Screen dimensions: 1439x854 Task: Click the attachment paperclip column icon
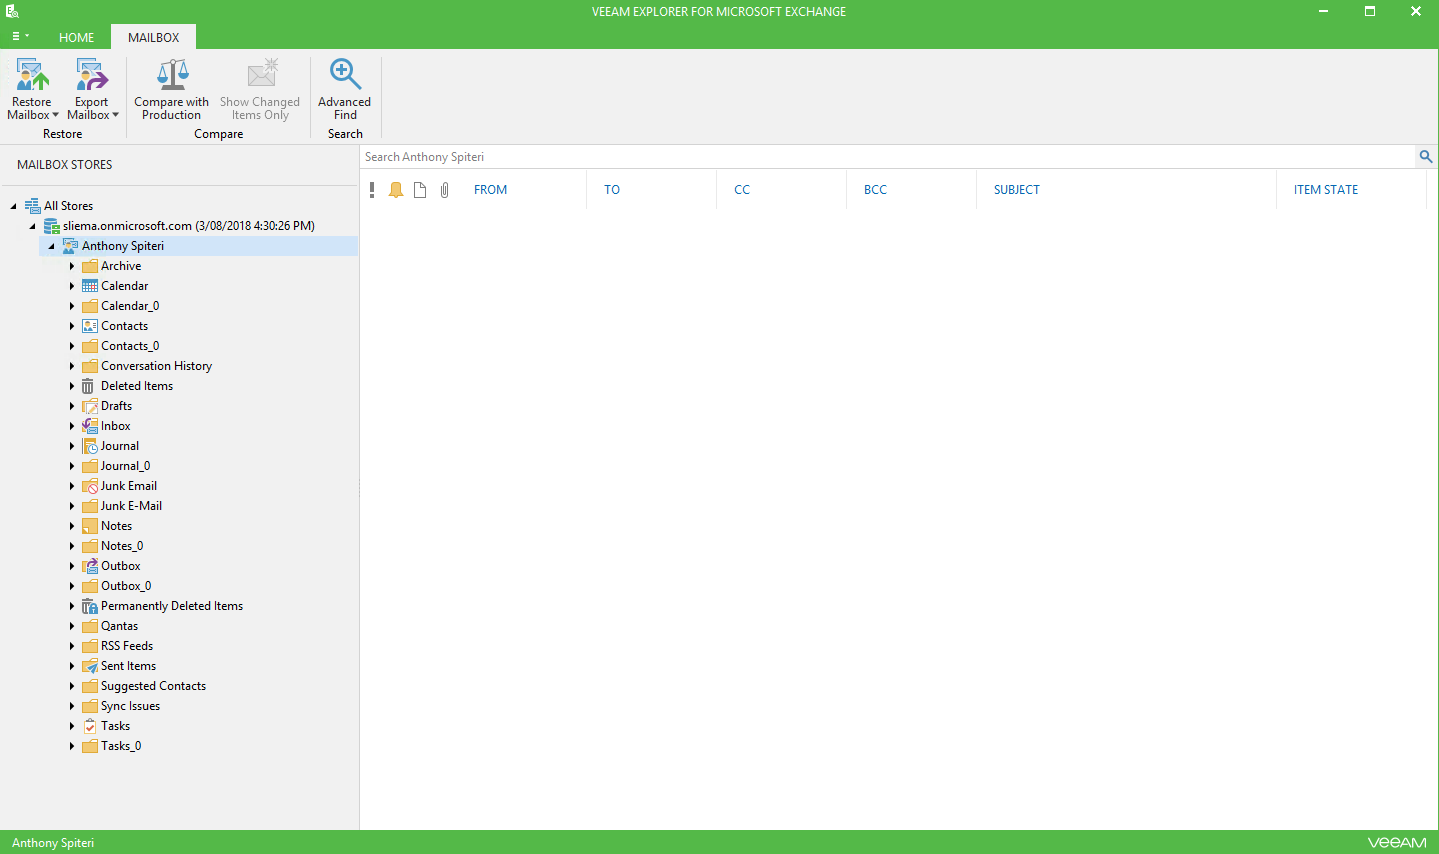(445, 190)
